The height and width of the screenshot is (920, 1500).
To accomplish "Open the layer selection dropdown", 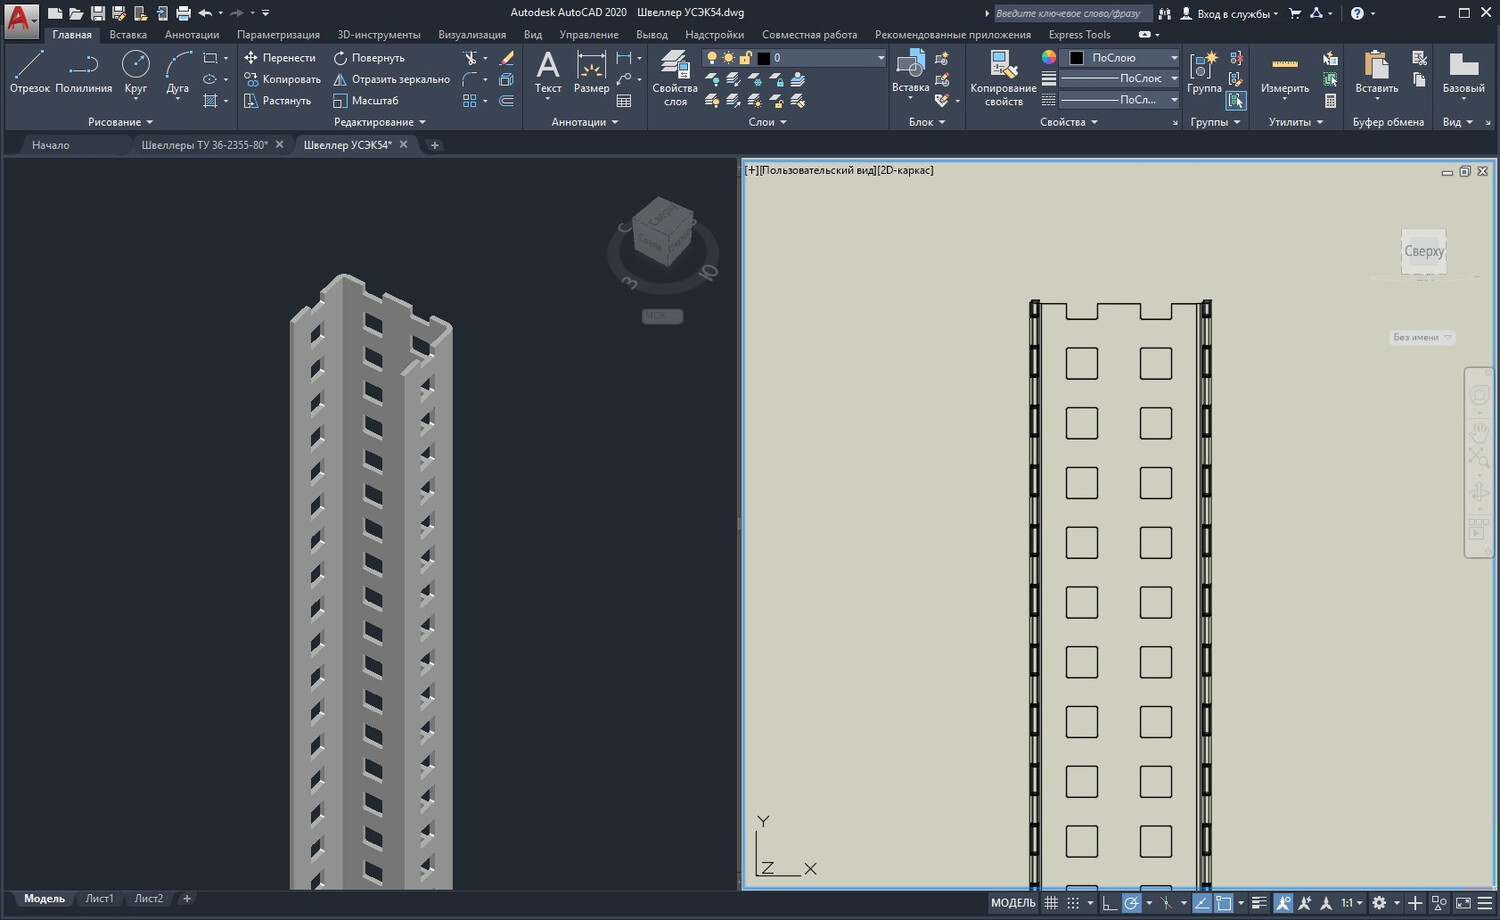I will pyautogui.click(x=794, y=58).
